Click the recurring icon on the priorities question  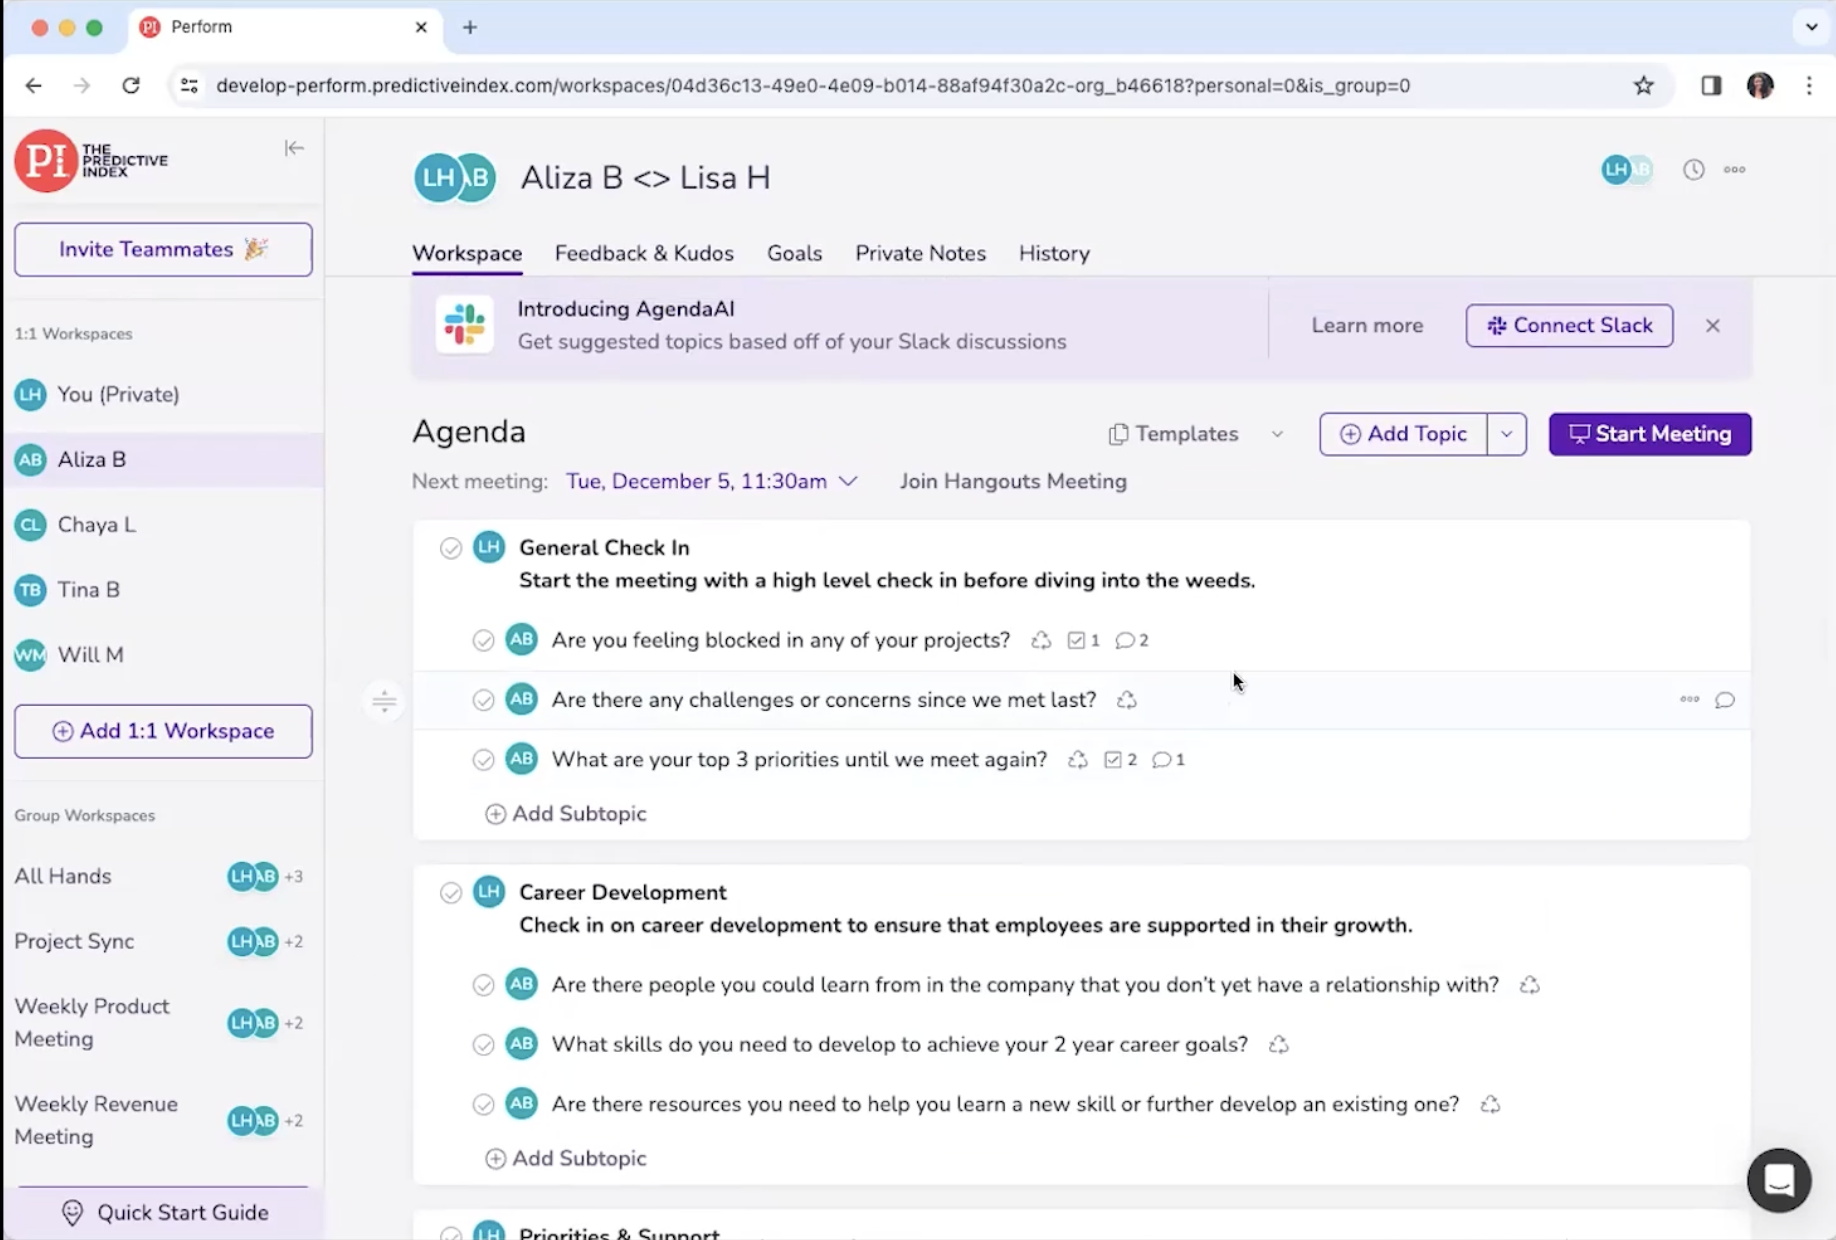click(1077, 760)
